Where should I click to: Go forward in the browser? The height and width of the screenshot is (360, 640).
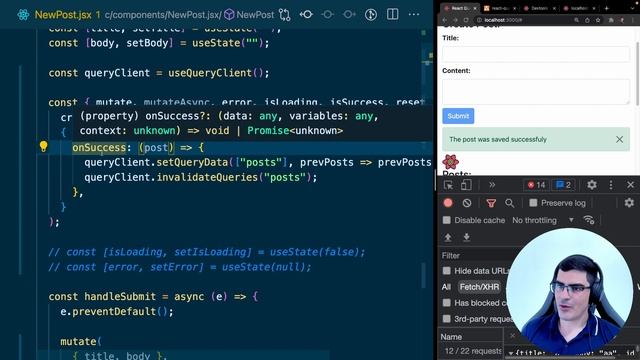pos(456,20)
